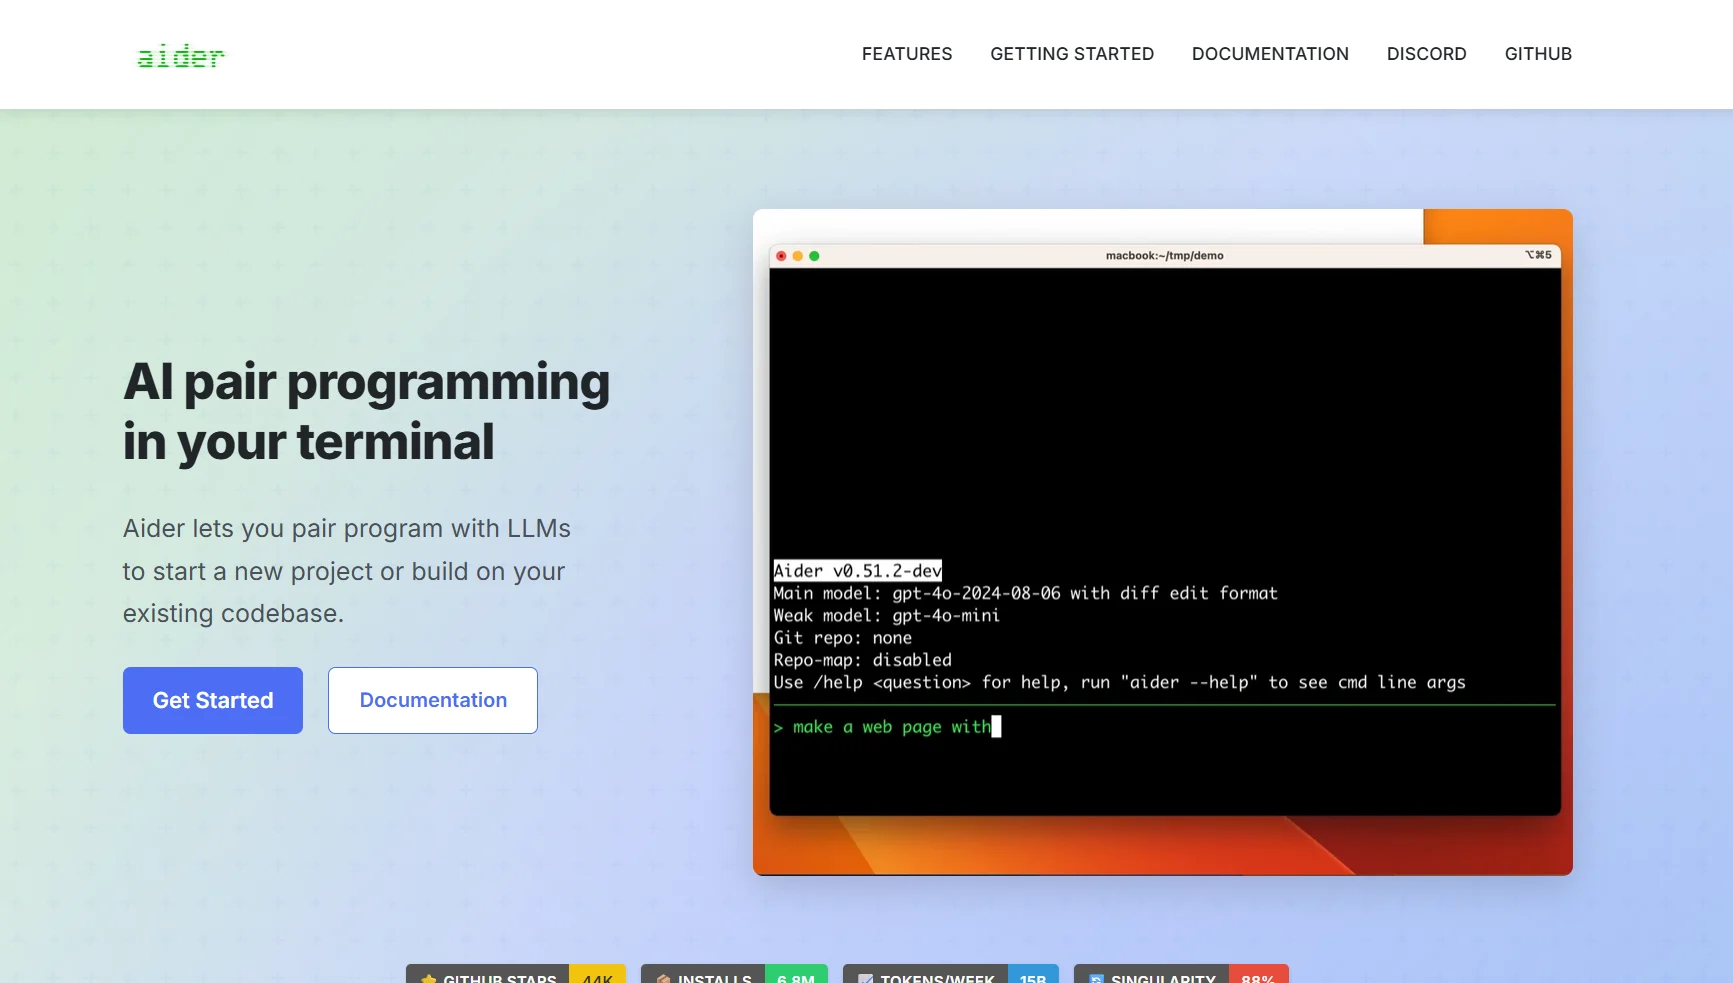Click 'Repo-map: disabled' terminal line

tap(862, 660)
